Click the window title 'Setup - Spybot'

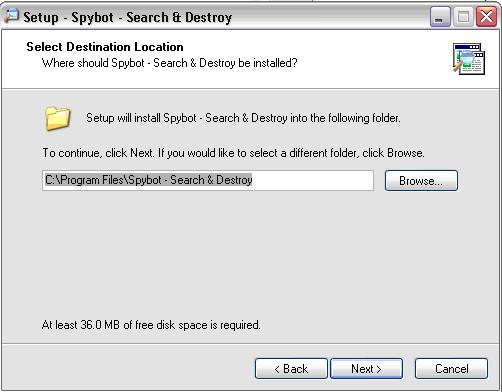(x=128, y=17)
